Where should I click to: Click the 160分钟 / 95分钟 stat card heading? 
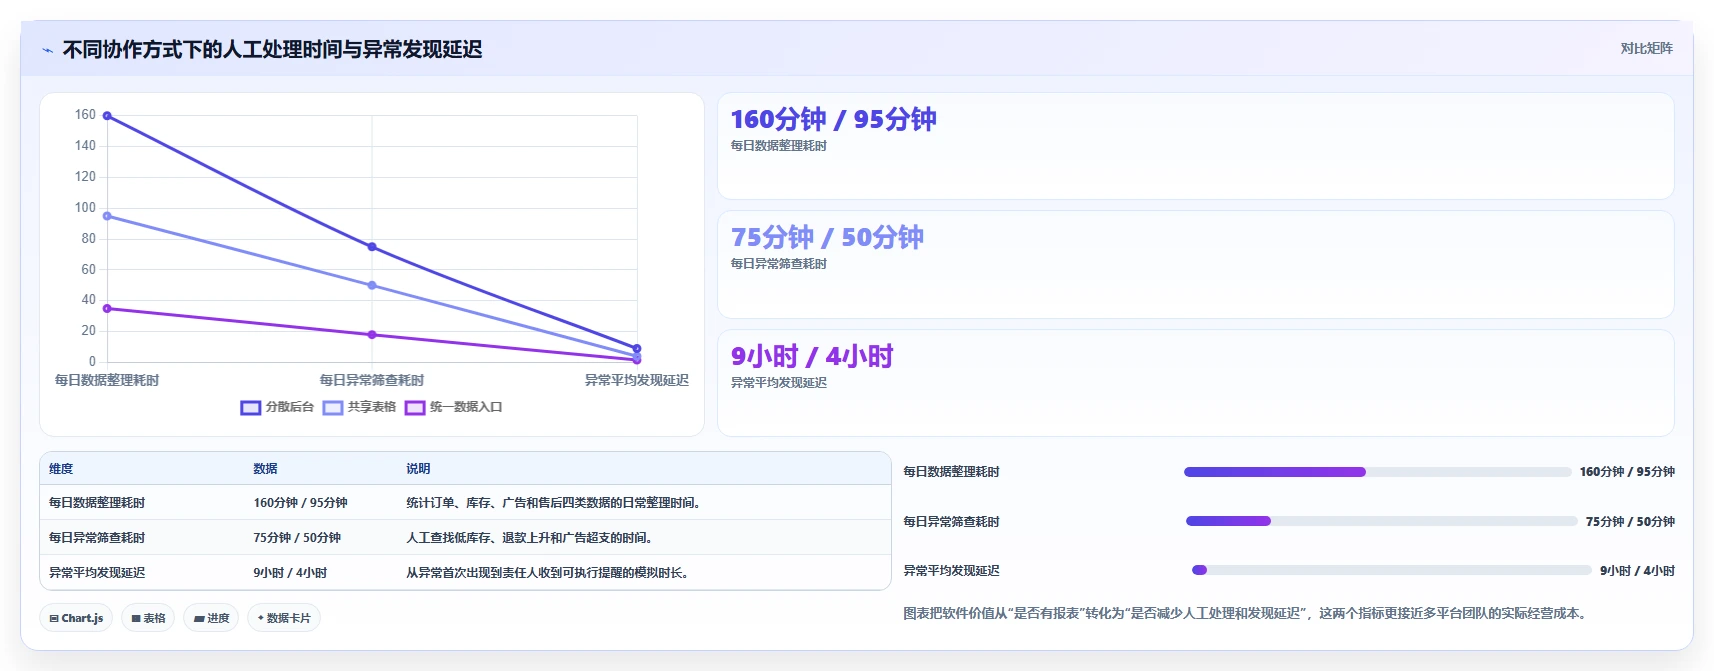(833, 120)
